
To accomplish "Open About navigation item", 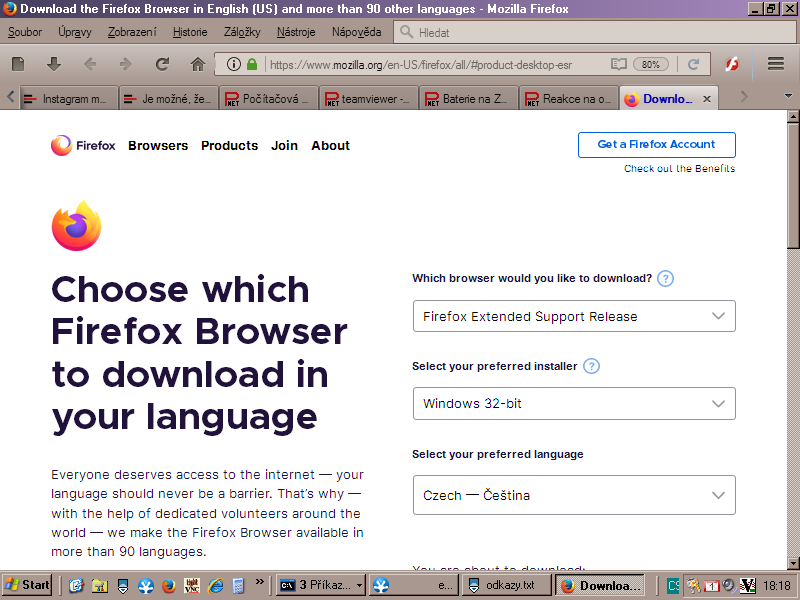I will [x=331, y=145].
